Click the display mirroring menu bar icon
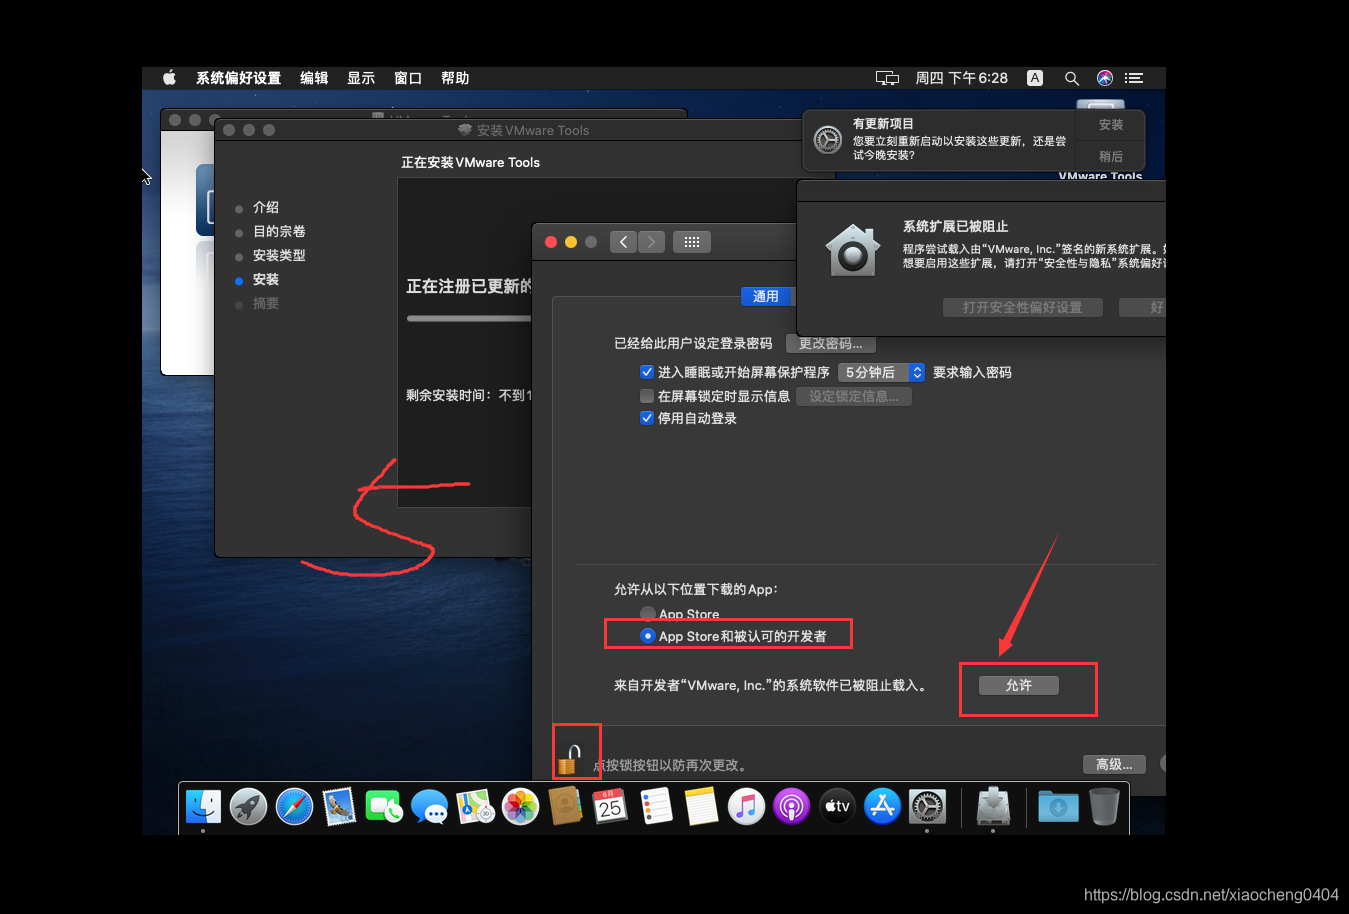 (x=887, y=78)
